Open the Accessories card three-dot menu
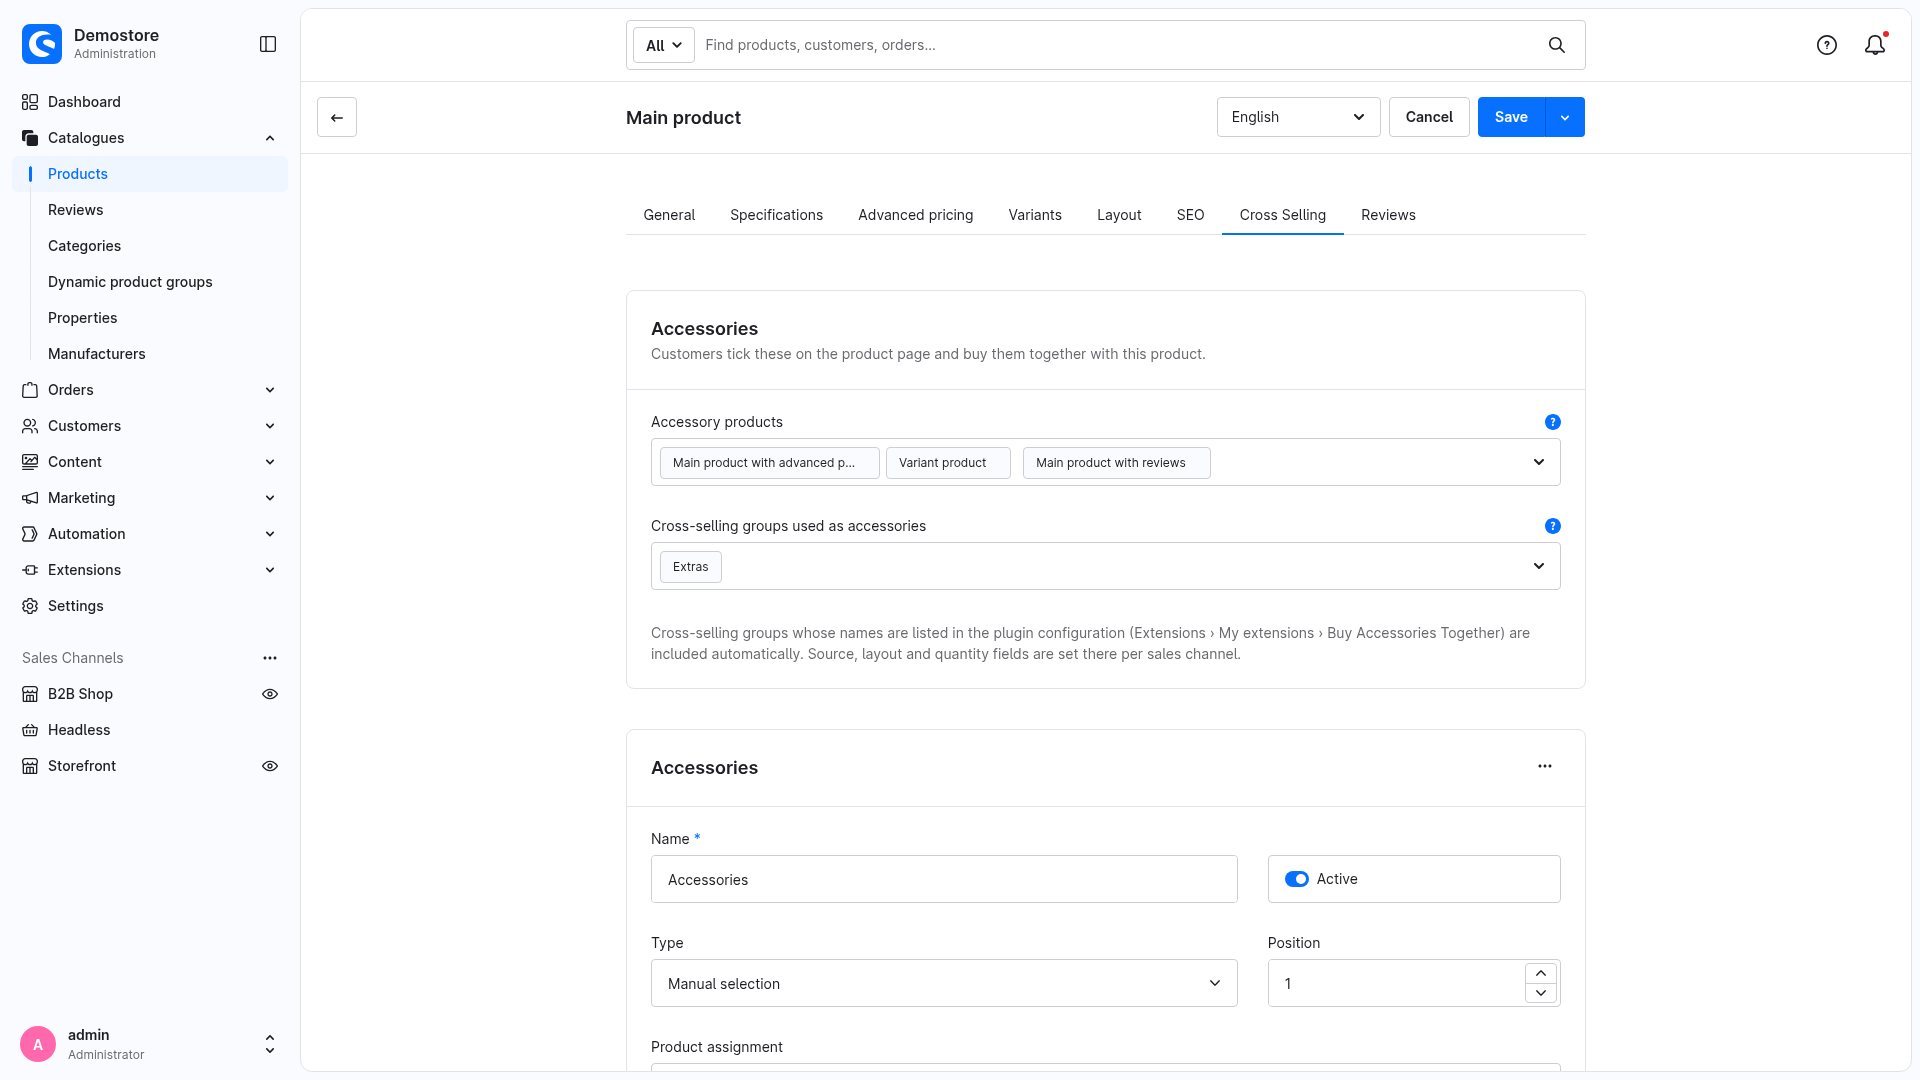This screenshot has width=1920, height=1080. [1545, 766]
